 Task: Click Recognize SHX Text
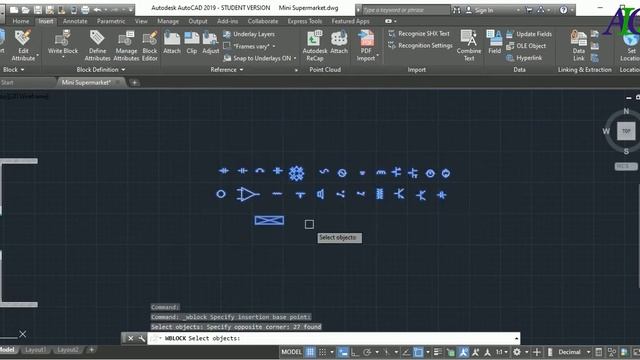coord(419,33)
